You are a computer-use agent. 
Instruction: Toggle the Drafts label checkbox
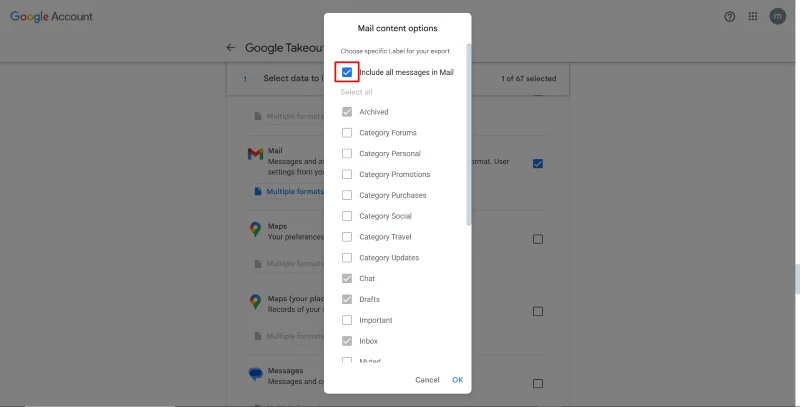click(347, 299)
